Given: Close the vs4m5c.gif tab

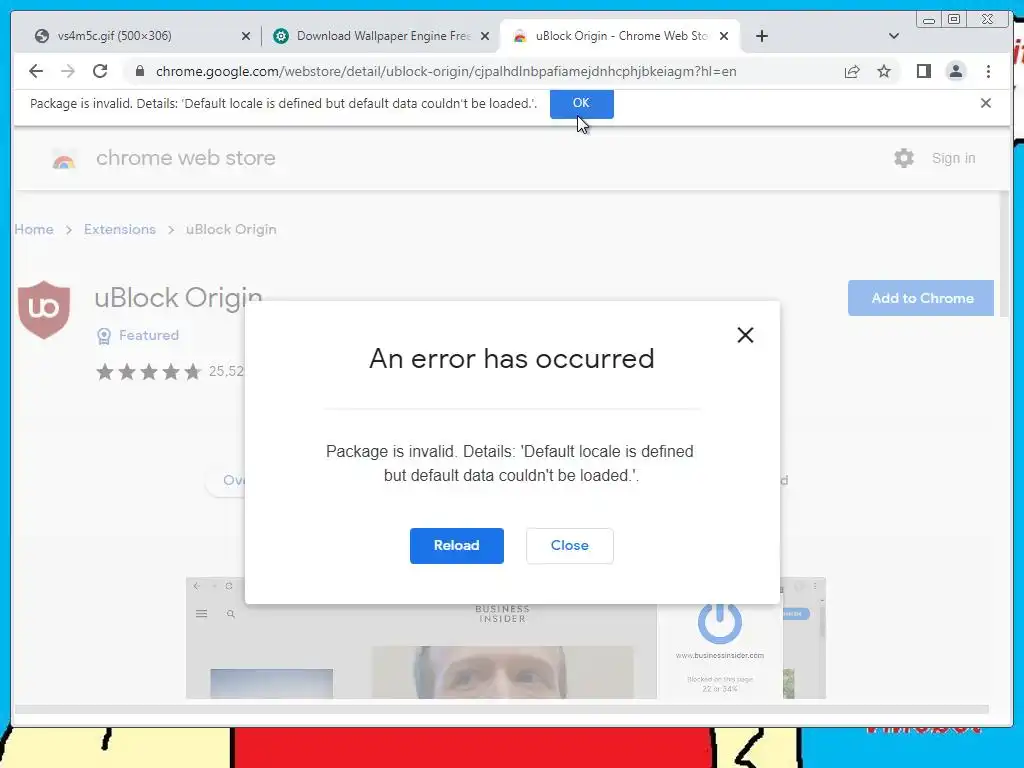Looking at the screenshot, I should click(x=246, y=36).
